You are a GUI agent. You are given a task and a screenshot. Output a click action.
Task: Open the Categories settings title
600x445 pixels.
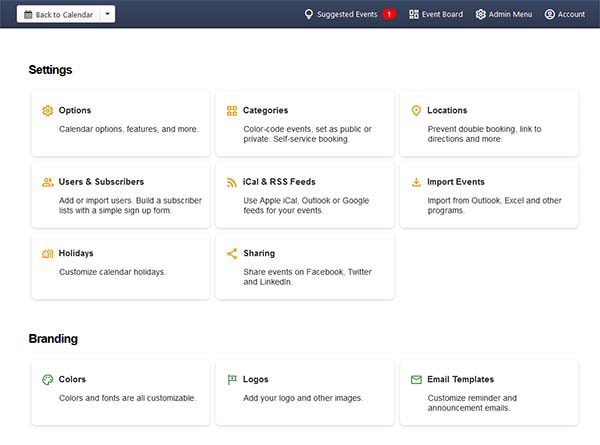(x=266, y=110)
